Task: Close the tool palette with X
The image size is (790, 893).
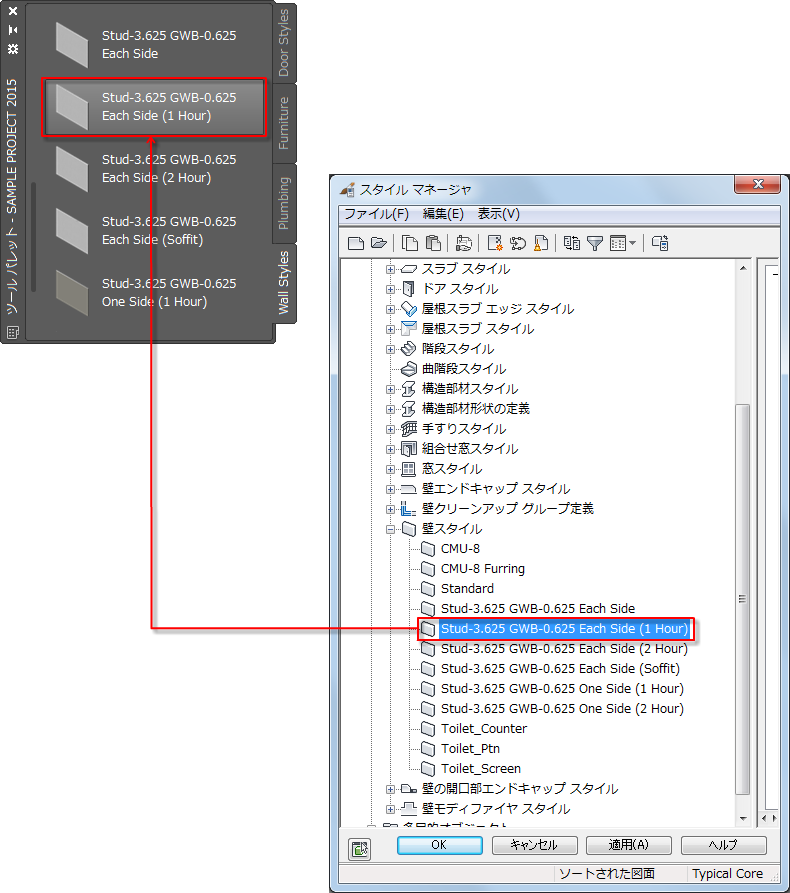Action: point(13,11)
